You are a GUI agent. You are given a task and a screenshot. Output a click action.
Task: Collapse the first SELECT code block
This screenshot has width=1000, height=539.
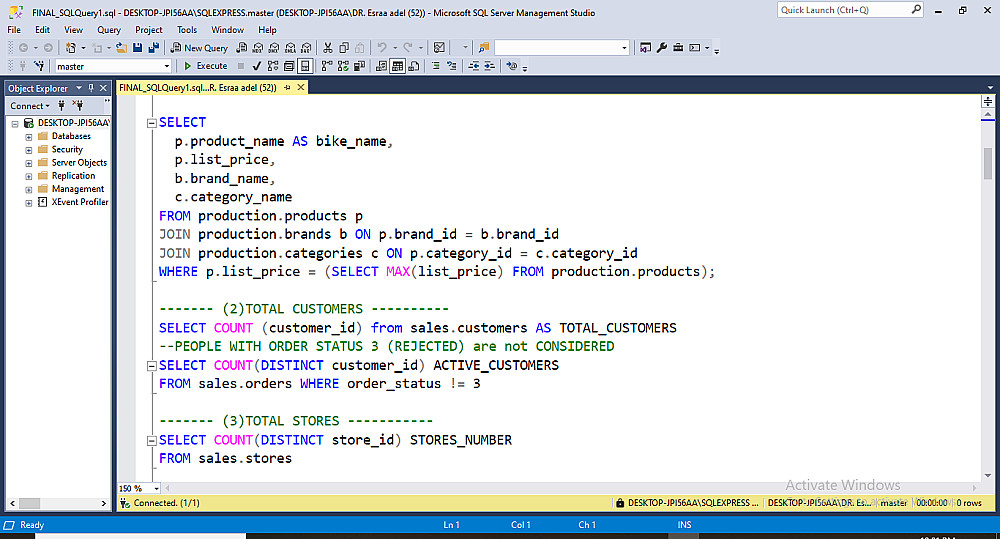pos(152,123)
